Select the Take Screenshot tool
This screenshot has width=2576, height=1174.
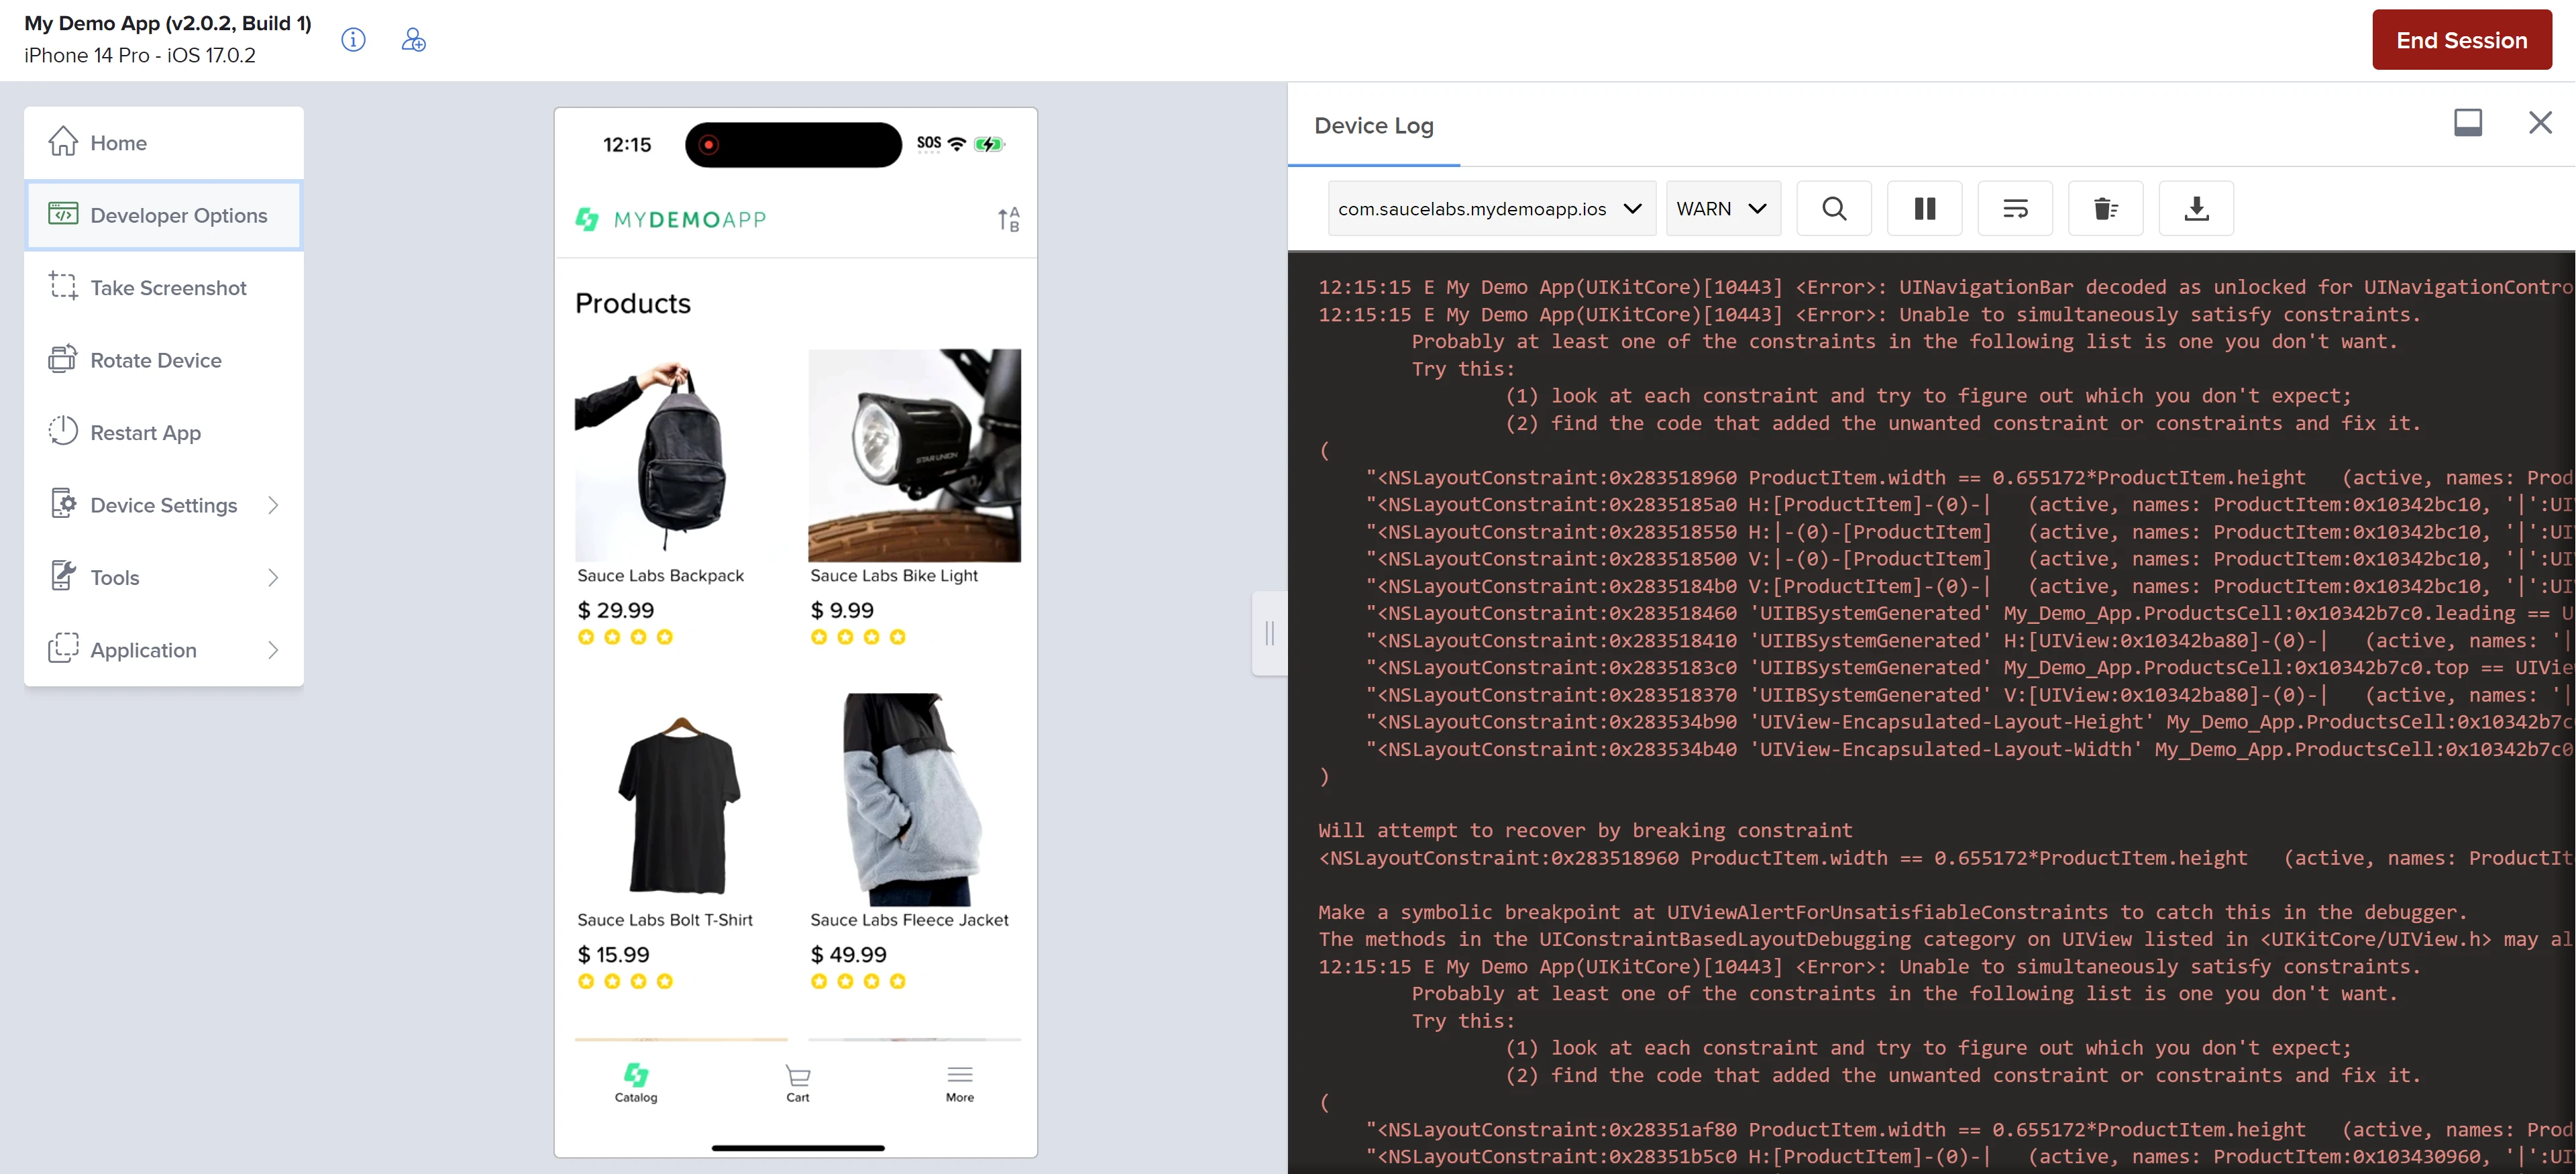pyautogui.click(x=167, y=287)
